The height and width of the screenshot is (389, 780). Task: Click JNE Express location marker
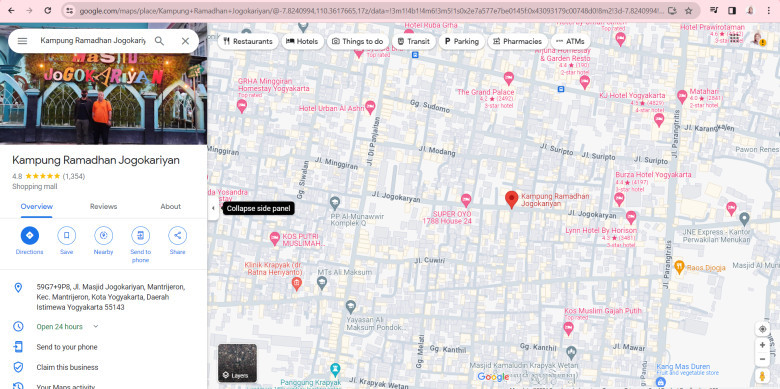coord(744,218)
